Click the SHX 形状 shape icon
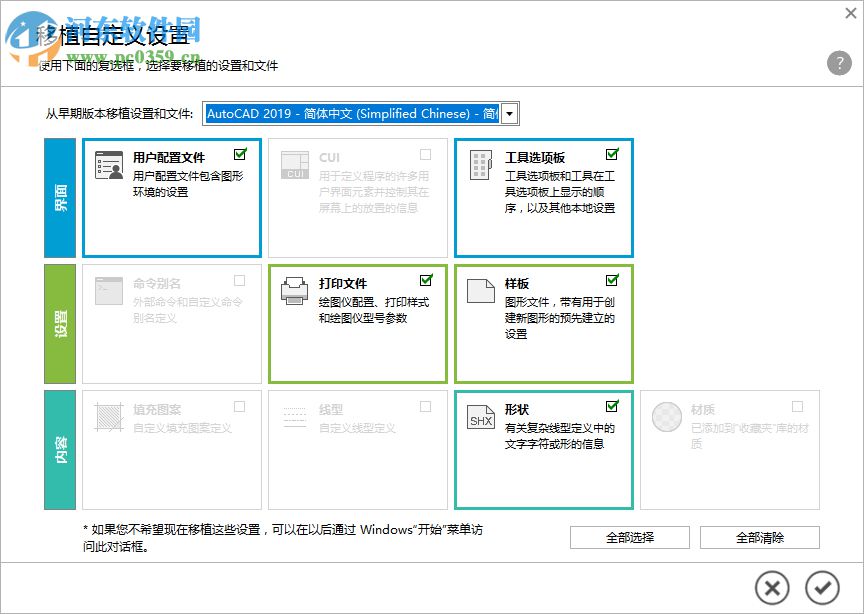The image size is (864, 614). [x=479, y=415]
